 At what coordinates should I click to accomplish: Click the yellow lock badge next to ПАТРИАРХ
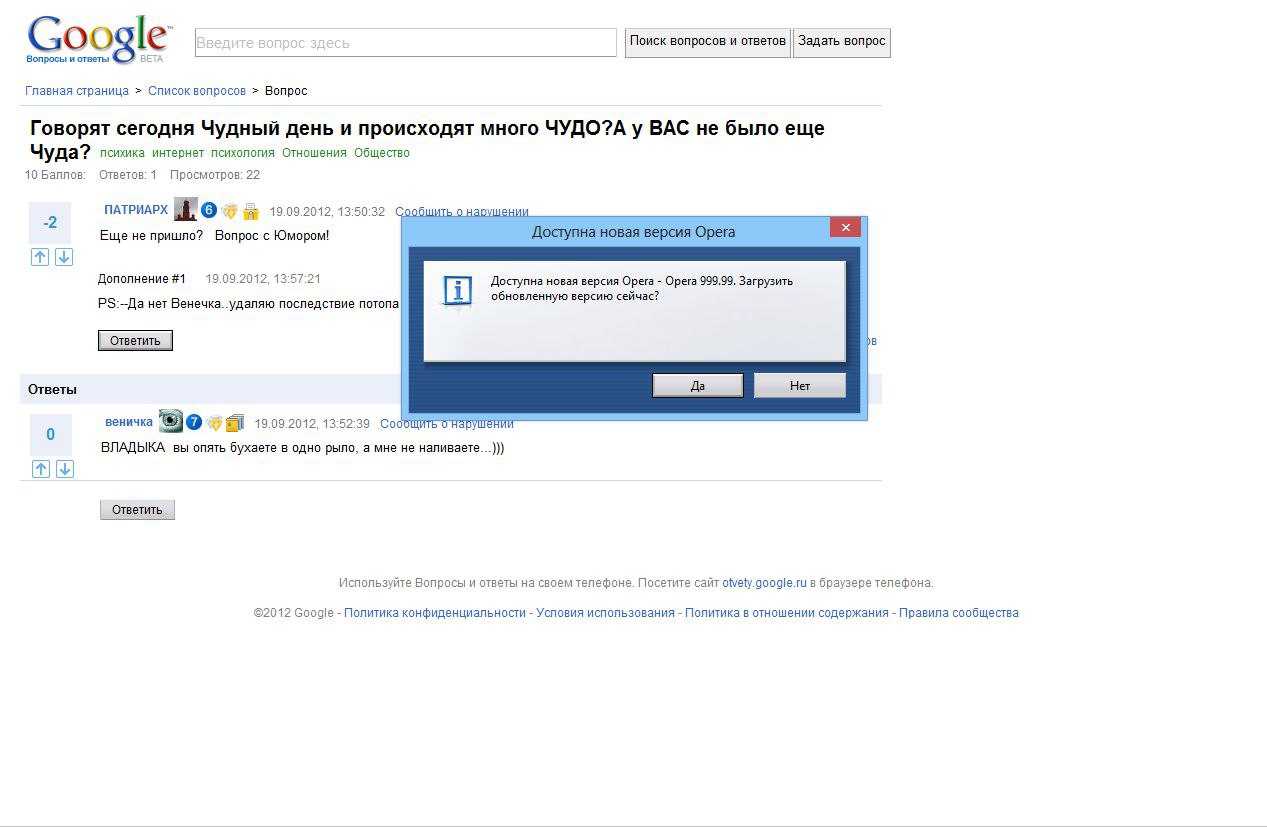[x=250, y=211]
